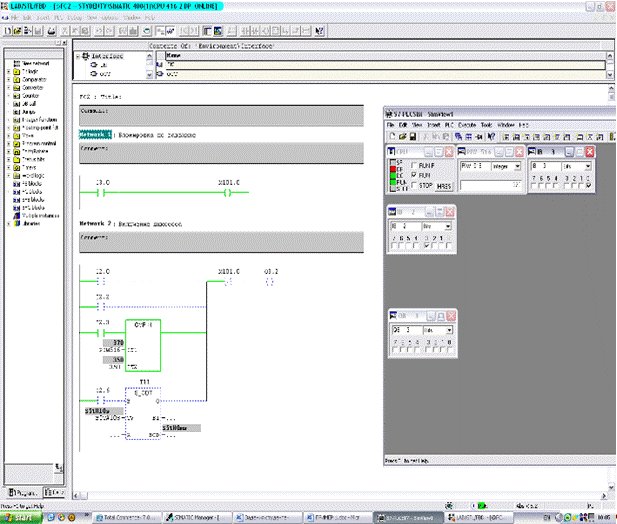617x524 pixels.
Task: Select the New network item in catalog
Action: click(34, 61)
